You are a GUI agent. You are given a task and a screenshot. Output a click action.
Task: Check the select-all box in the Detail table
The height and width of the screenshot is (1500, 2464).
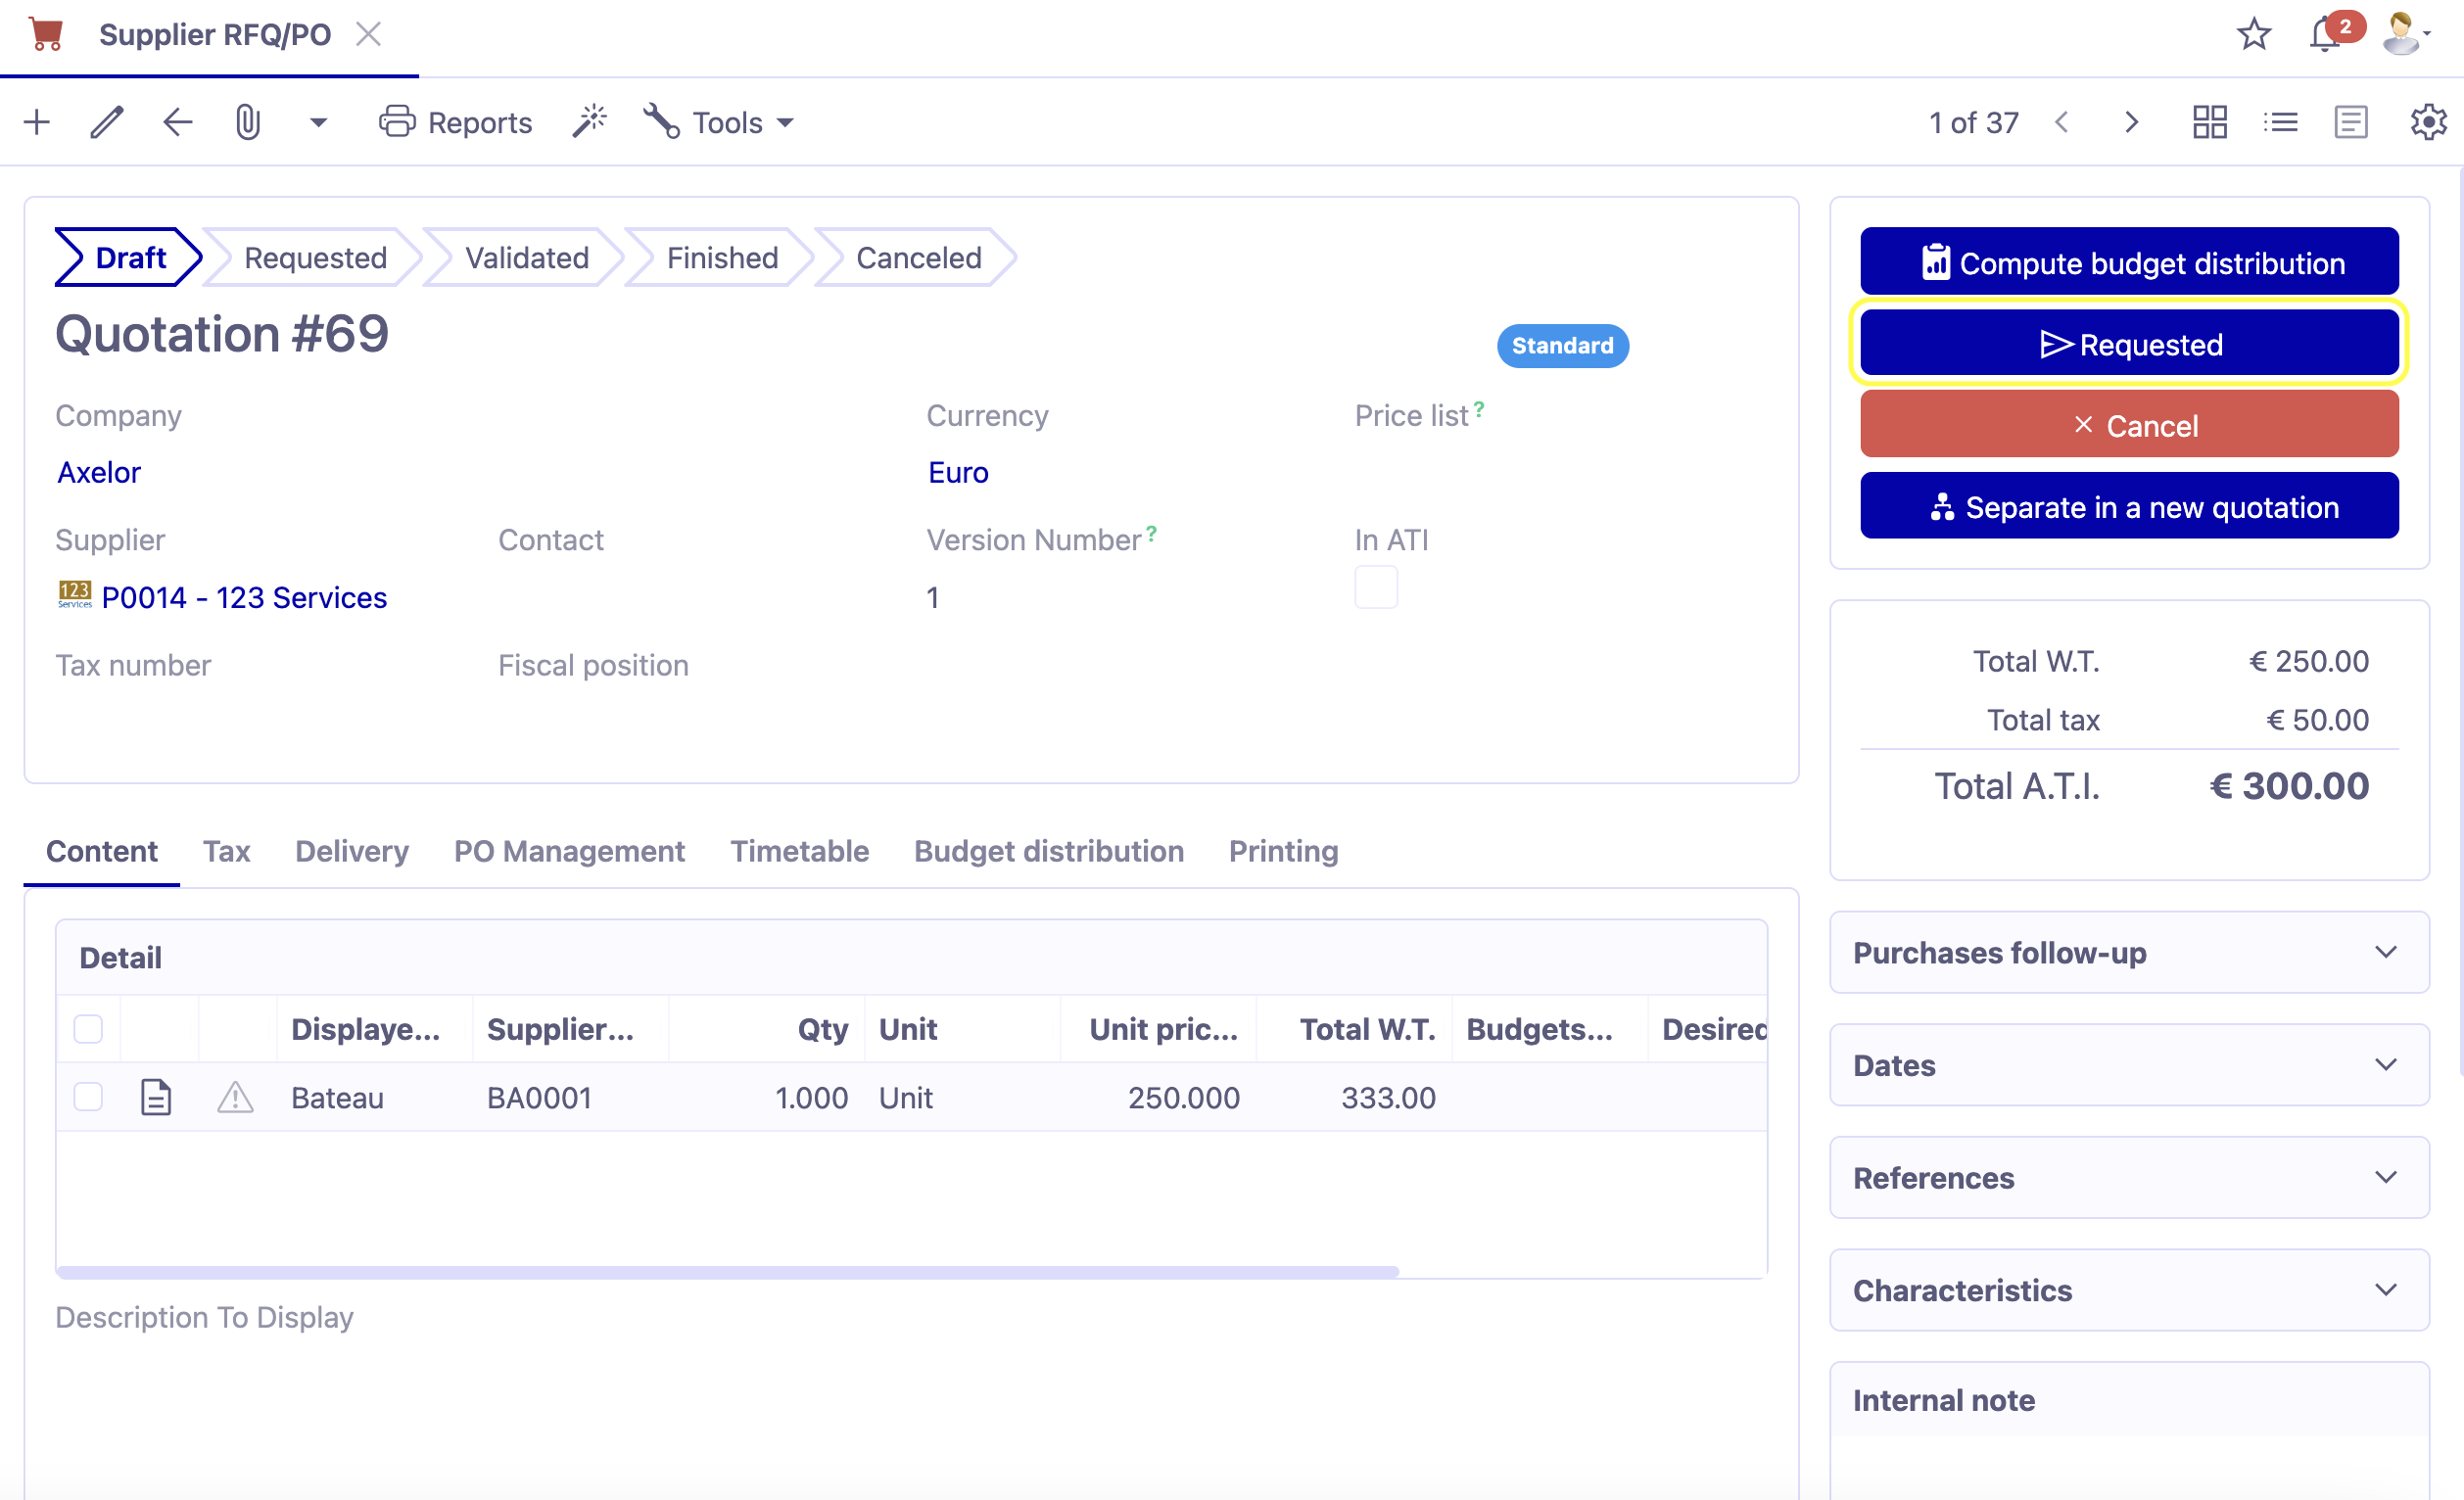[x=87, y=1028]
